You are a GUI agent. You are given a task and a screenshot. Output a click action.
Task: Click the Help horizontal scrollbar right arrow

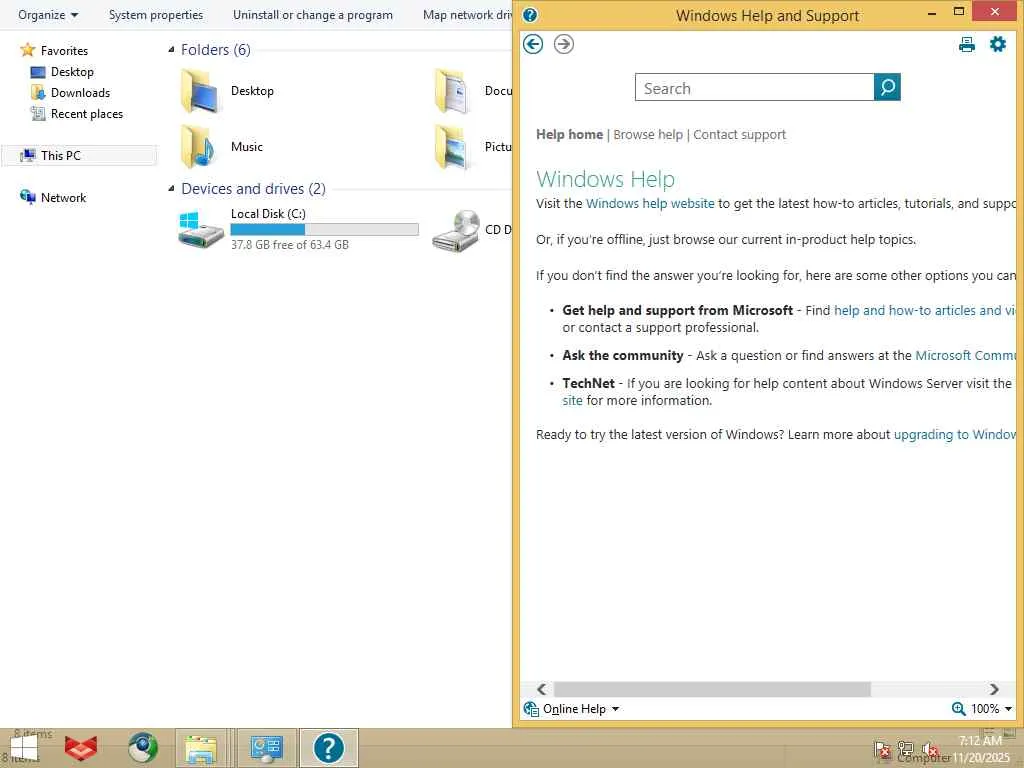tap(994, 689)
